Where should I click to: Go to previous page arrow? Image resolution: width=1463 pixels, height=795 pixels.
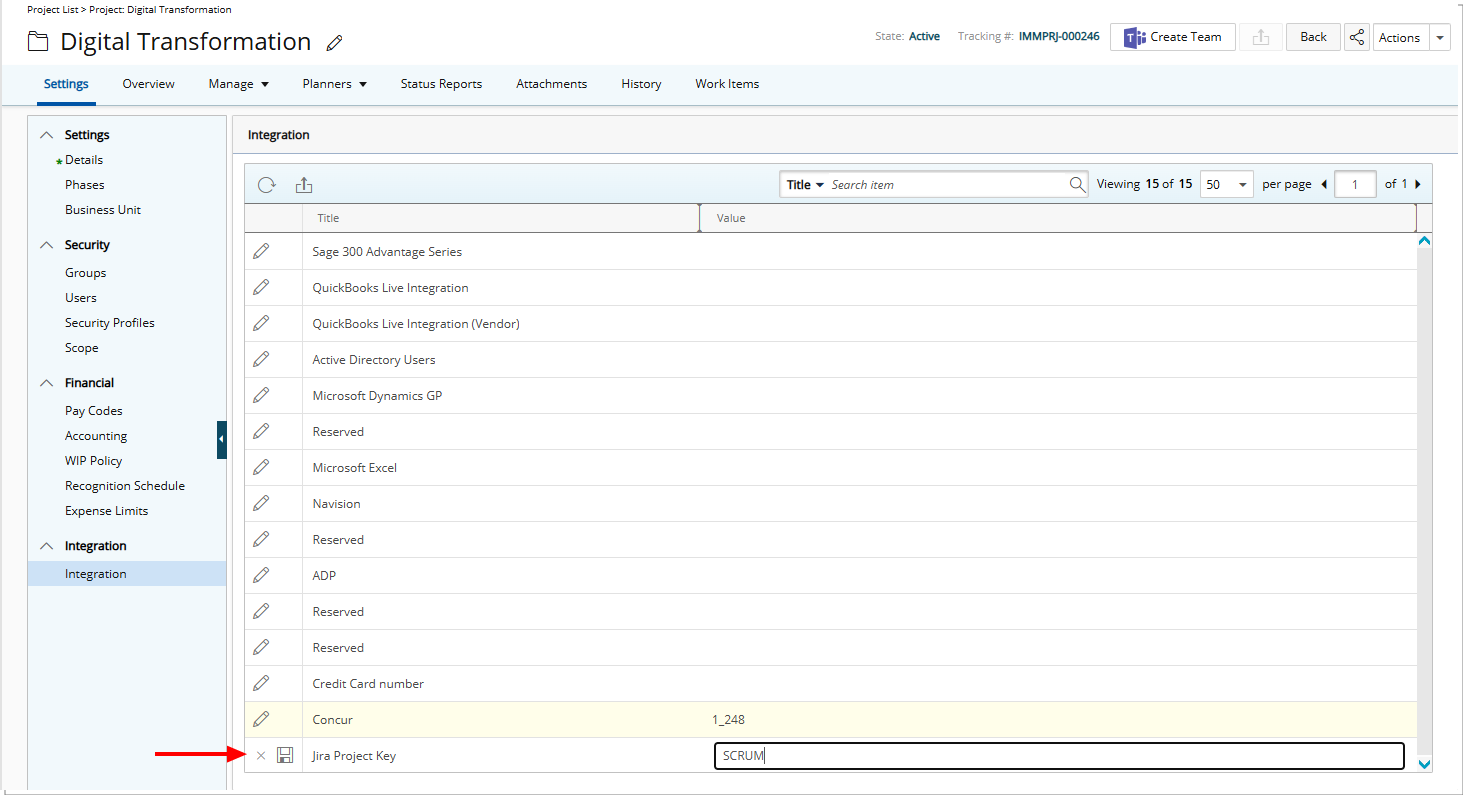[x=1325, y=184]
